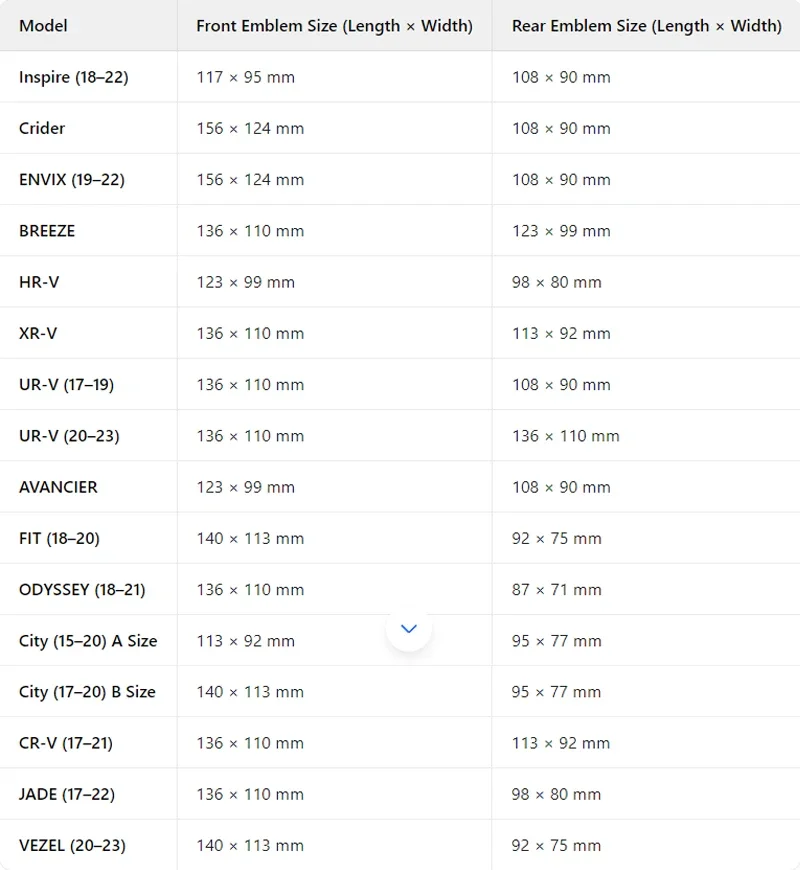Select the VEZEL (20–23) model cell
The width and height of the screenshot is (800, 870).
[72, 846]
